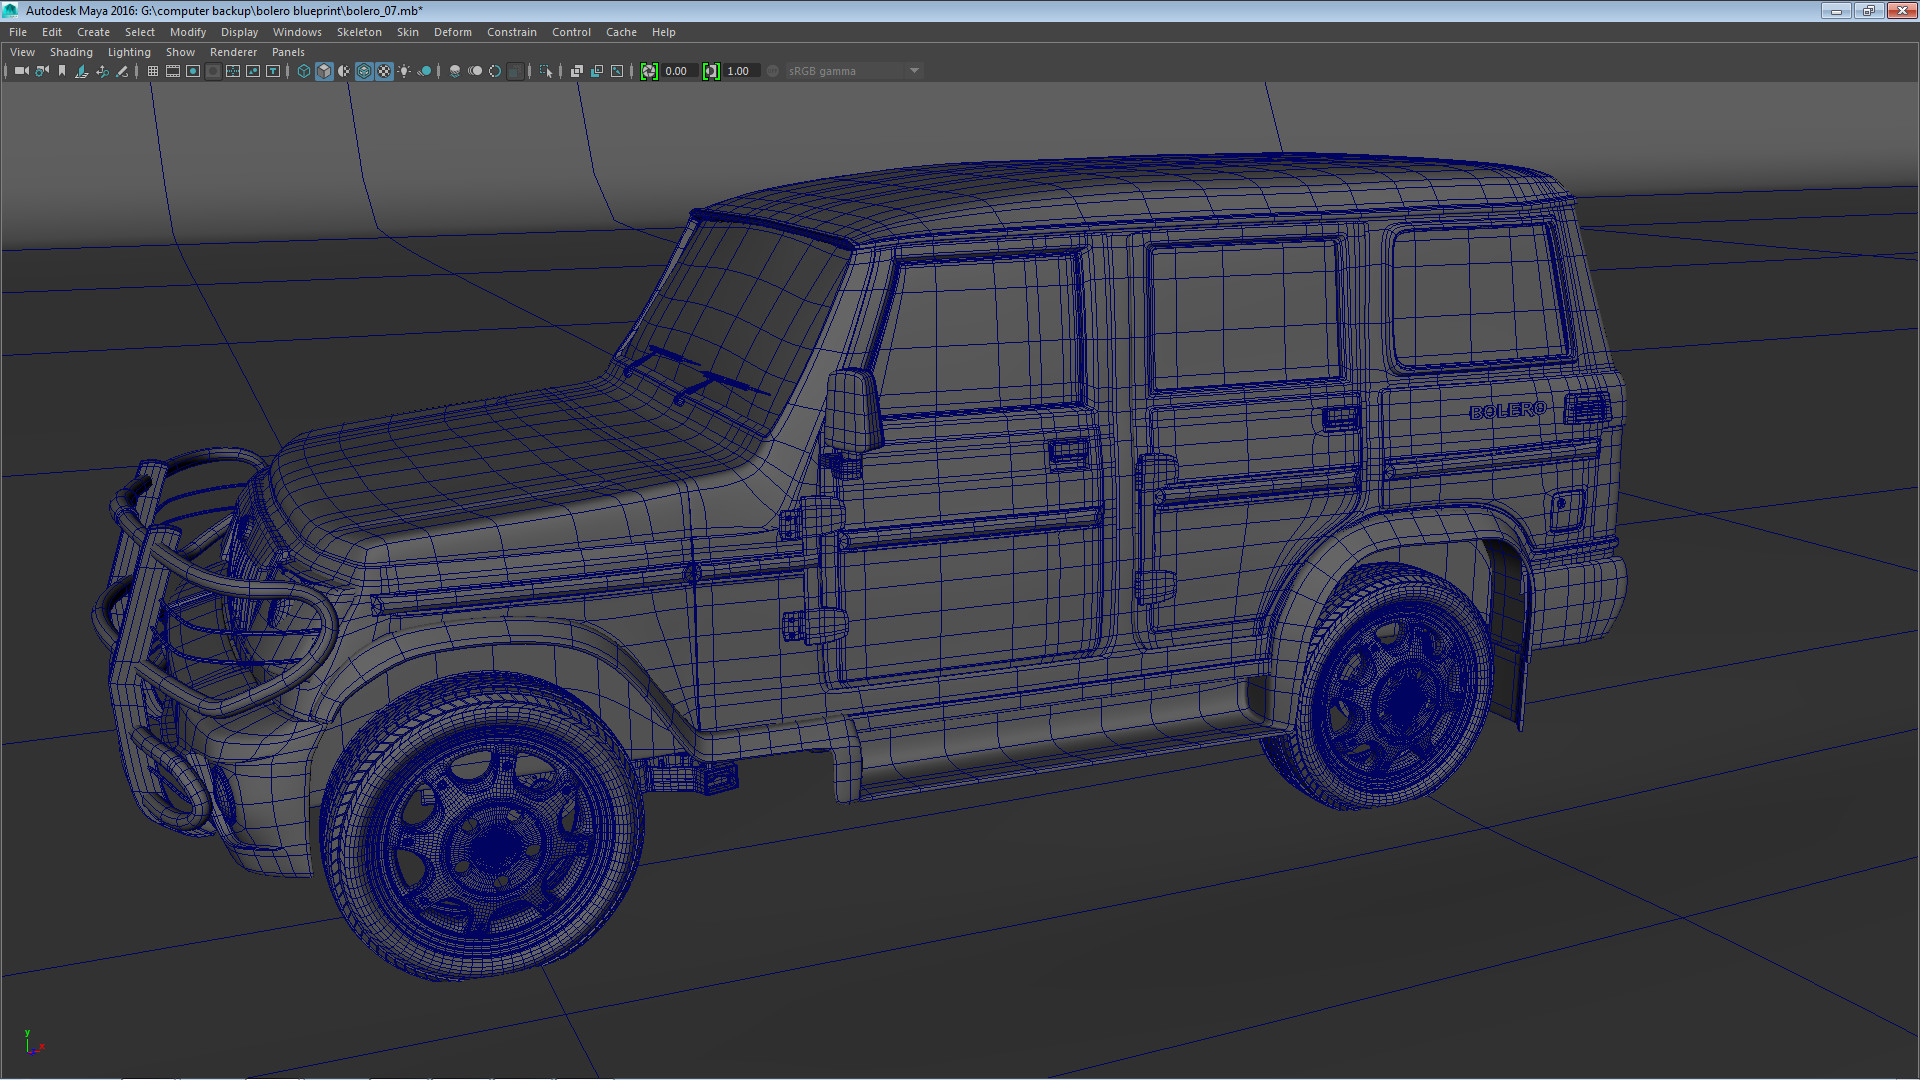Click the Camera Attributes icon
Viewport: 1920px width, 1080px height.
[x=42, y=71]
